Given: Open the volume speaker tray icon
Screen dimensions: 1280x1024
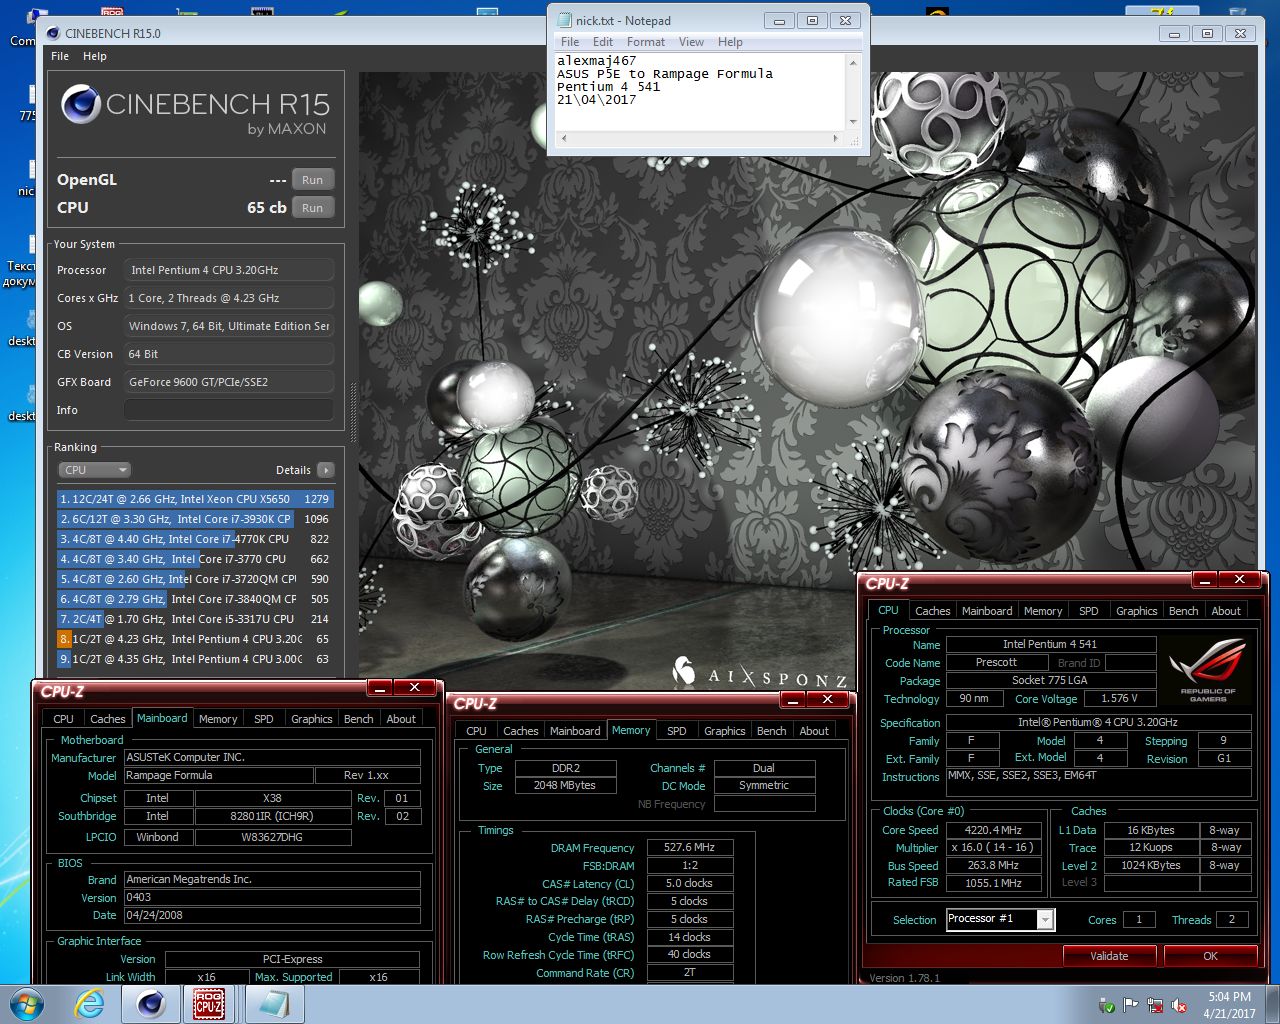Looking at the screenshot, I should [x=1179, y=1005].
